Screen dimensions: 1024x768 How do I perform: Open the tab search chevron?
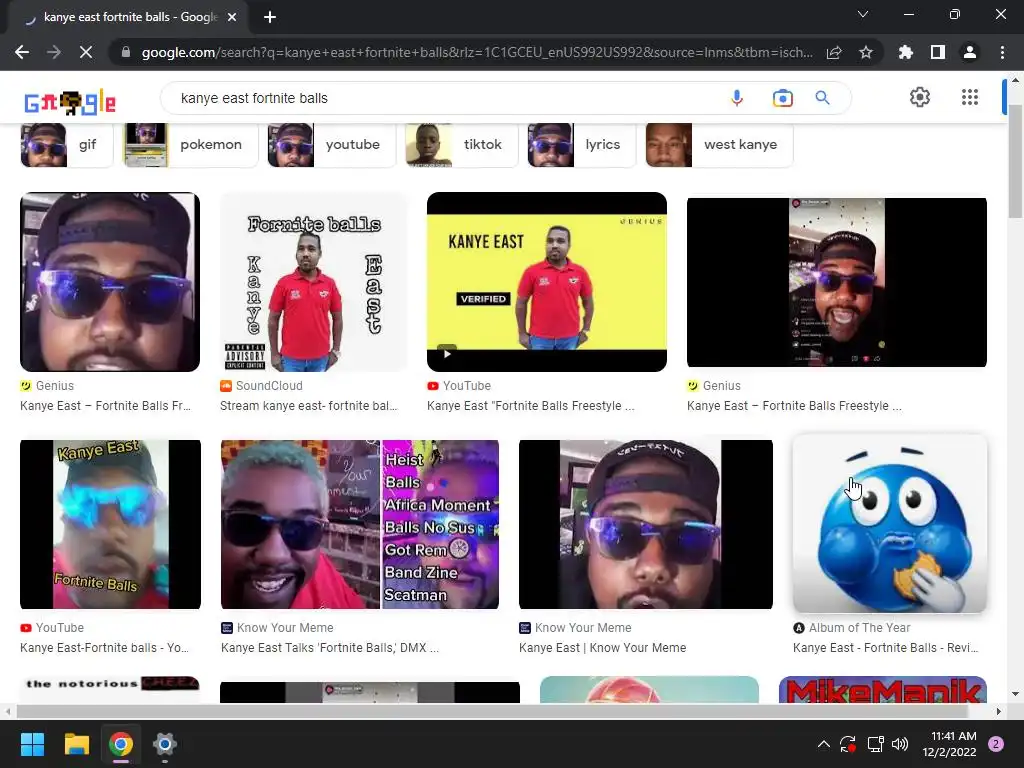pos(863,14)
